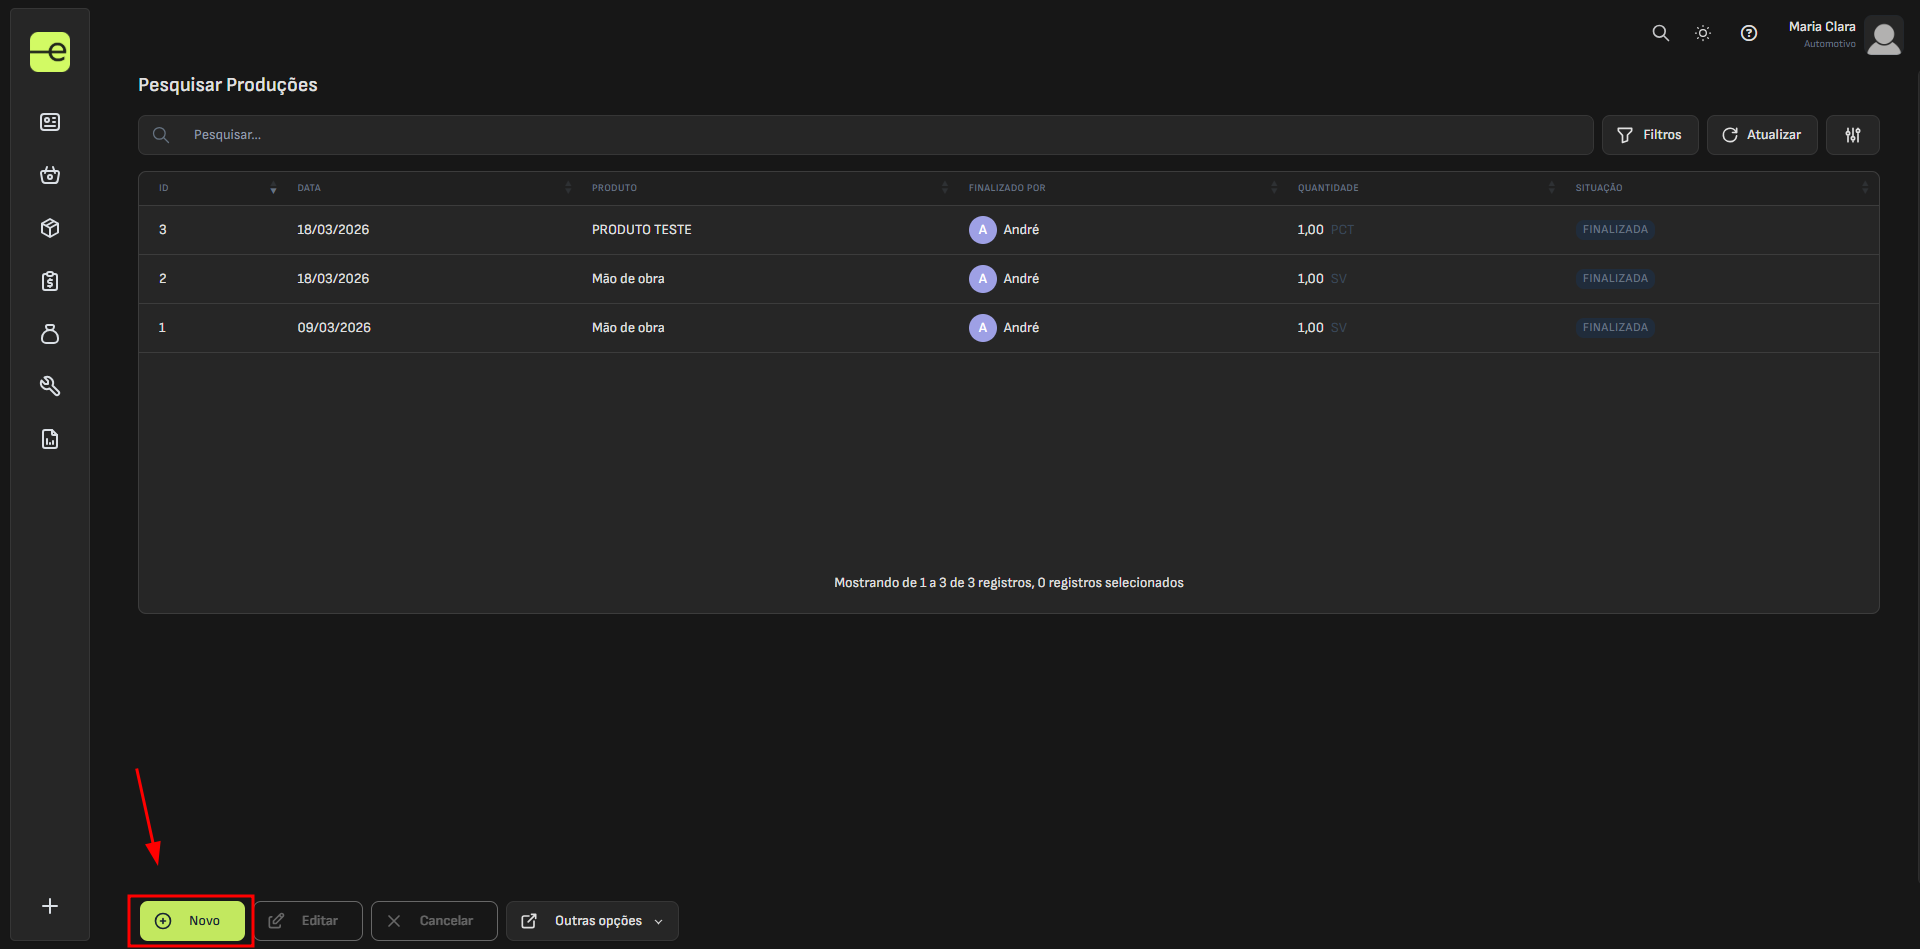The width and height of the screenshot is (1920, 949).
Task: Open the shopping basket sidebar icon
Action: [x=50, y=175]
